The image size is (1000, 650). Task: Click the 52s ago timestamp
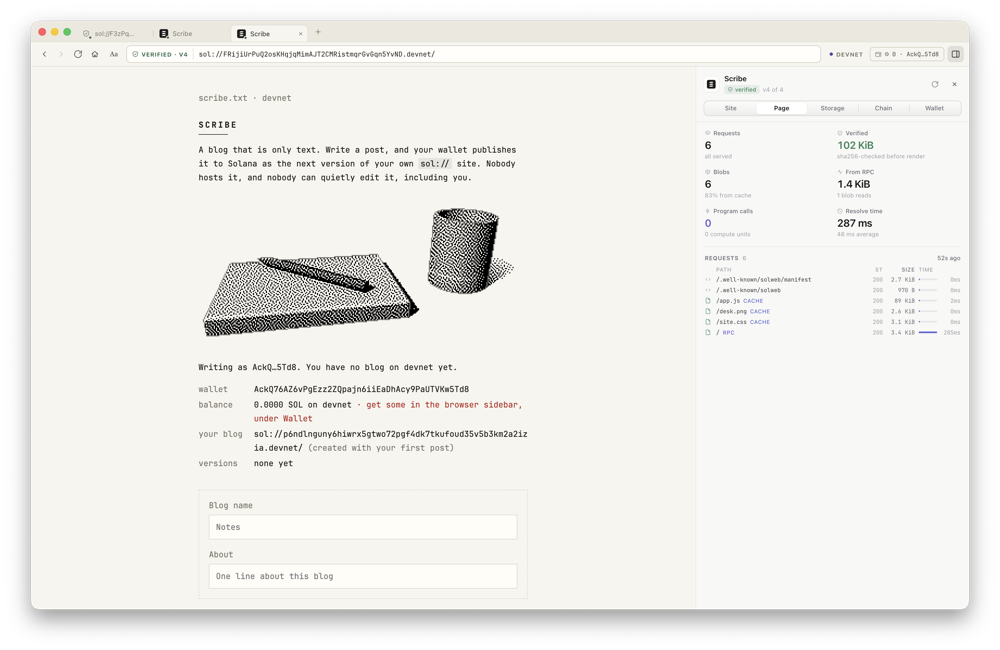948,258
